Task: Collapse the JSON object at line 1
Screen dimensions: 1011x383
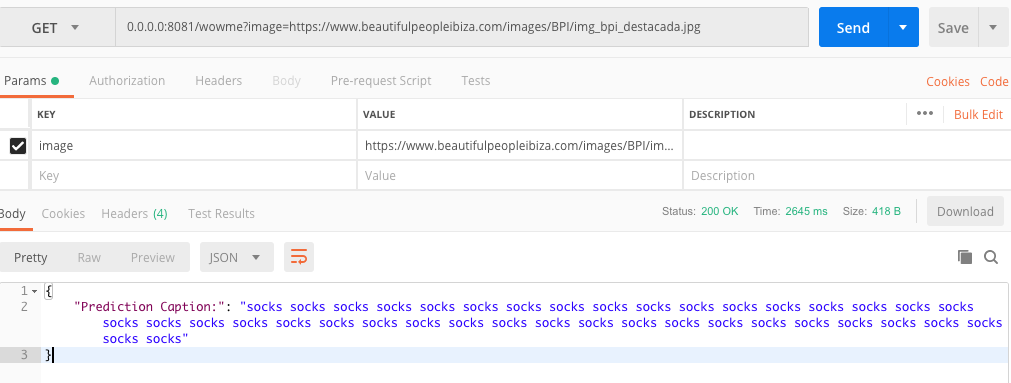Action: coord(34,291)
